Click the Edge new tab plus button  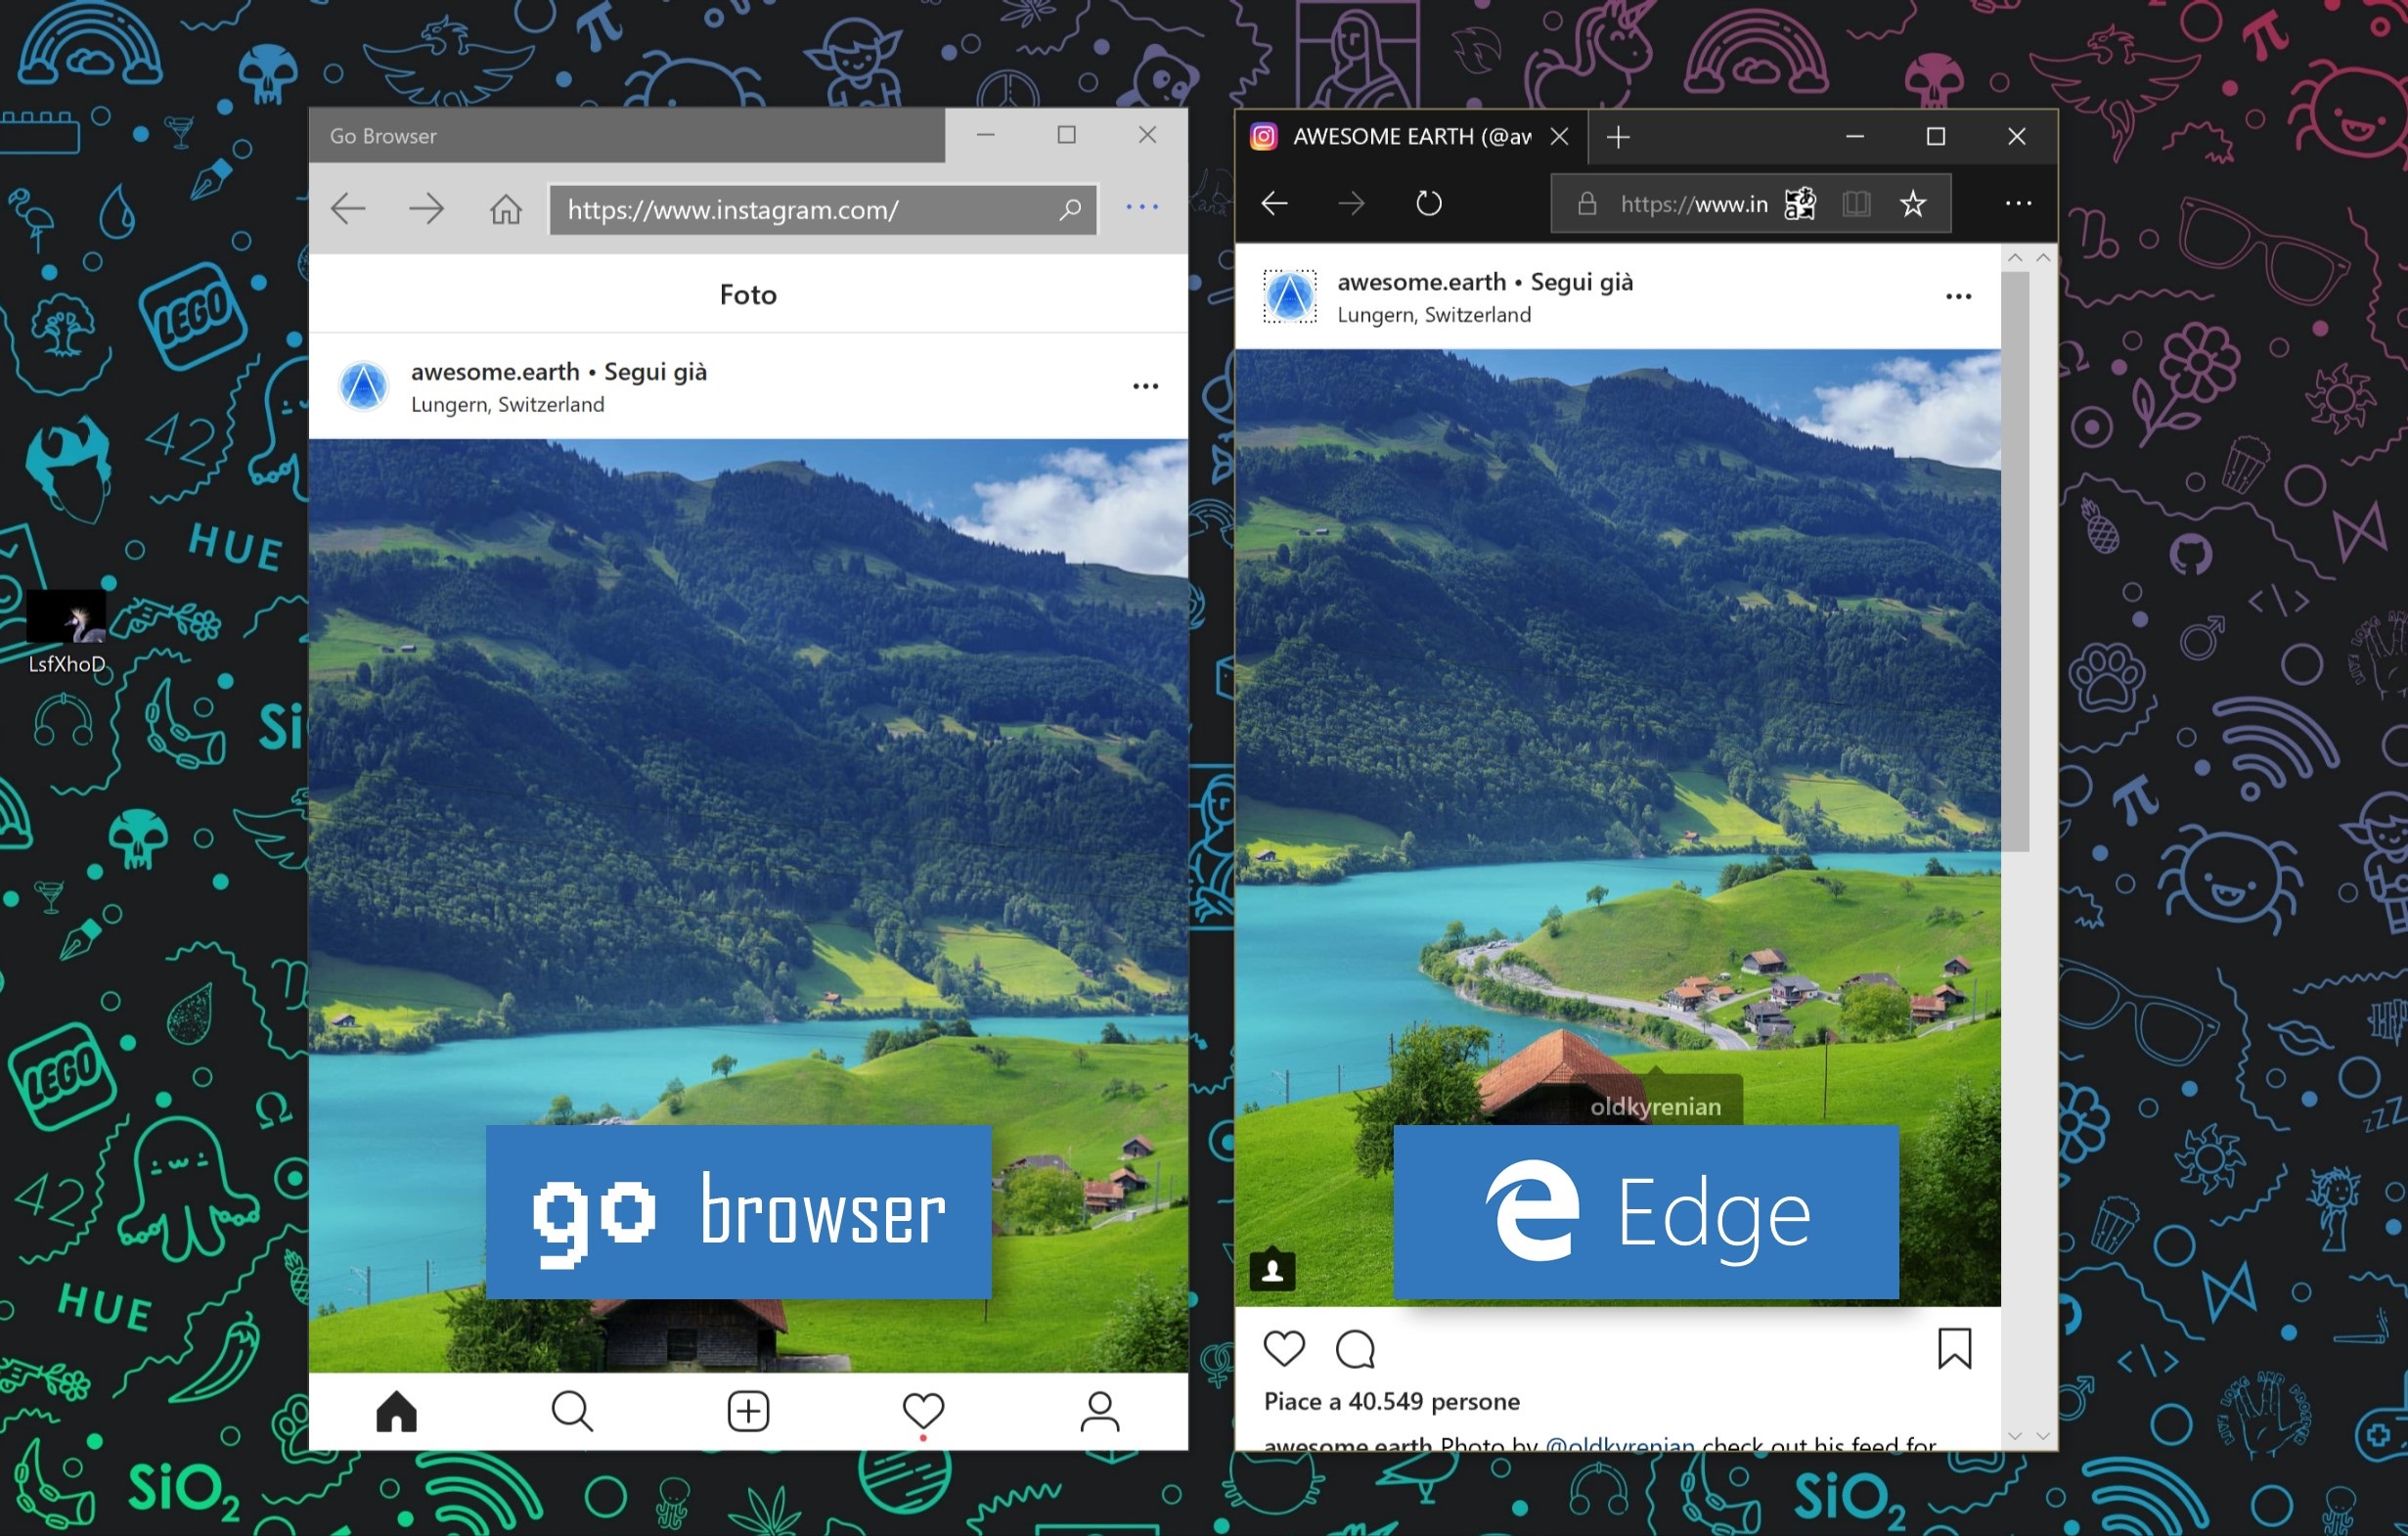(x=1617, y=133)
